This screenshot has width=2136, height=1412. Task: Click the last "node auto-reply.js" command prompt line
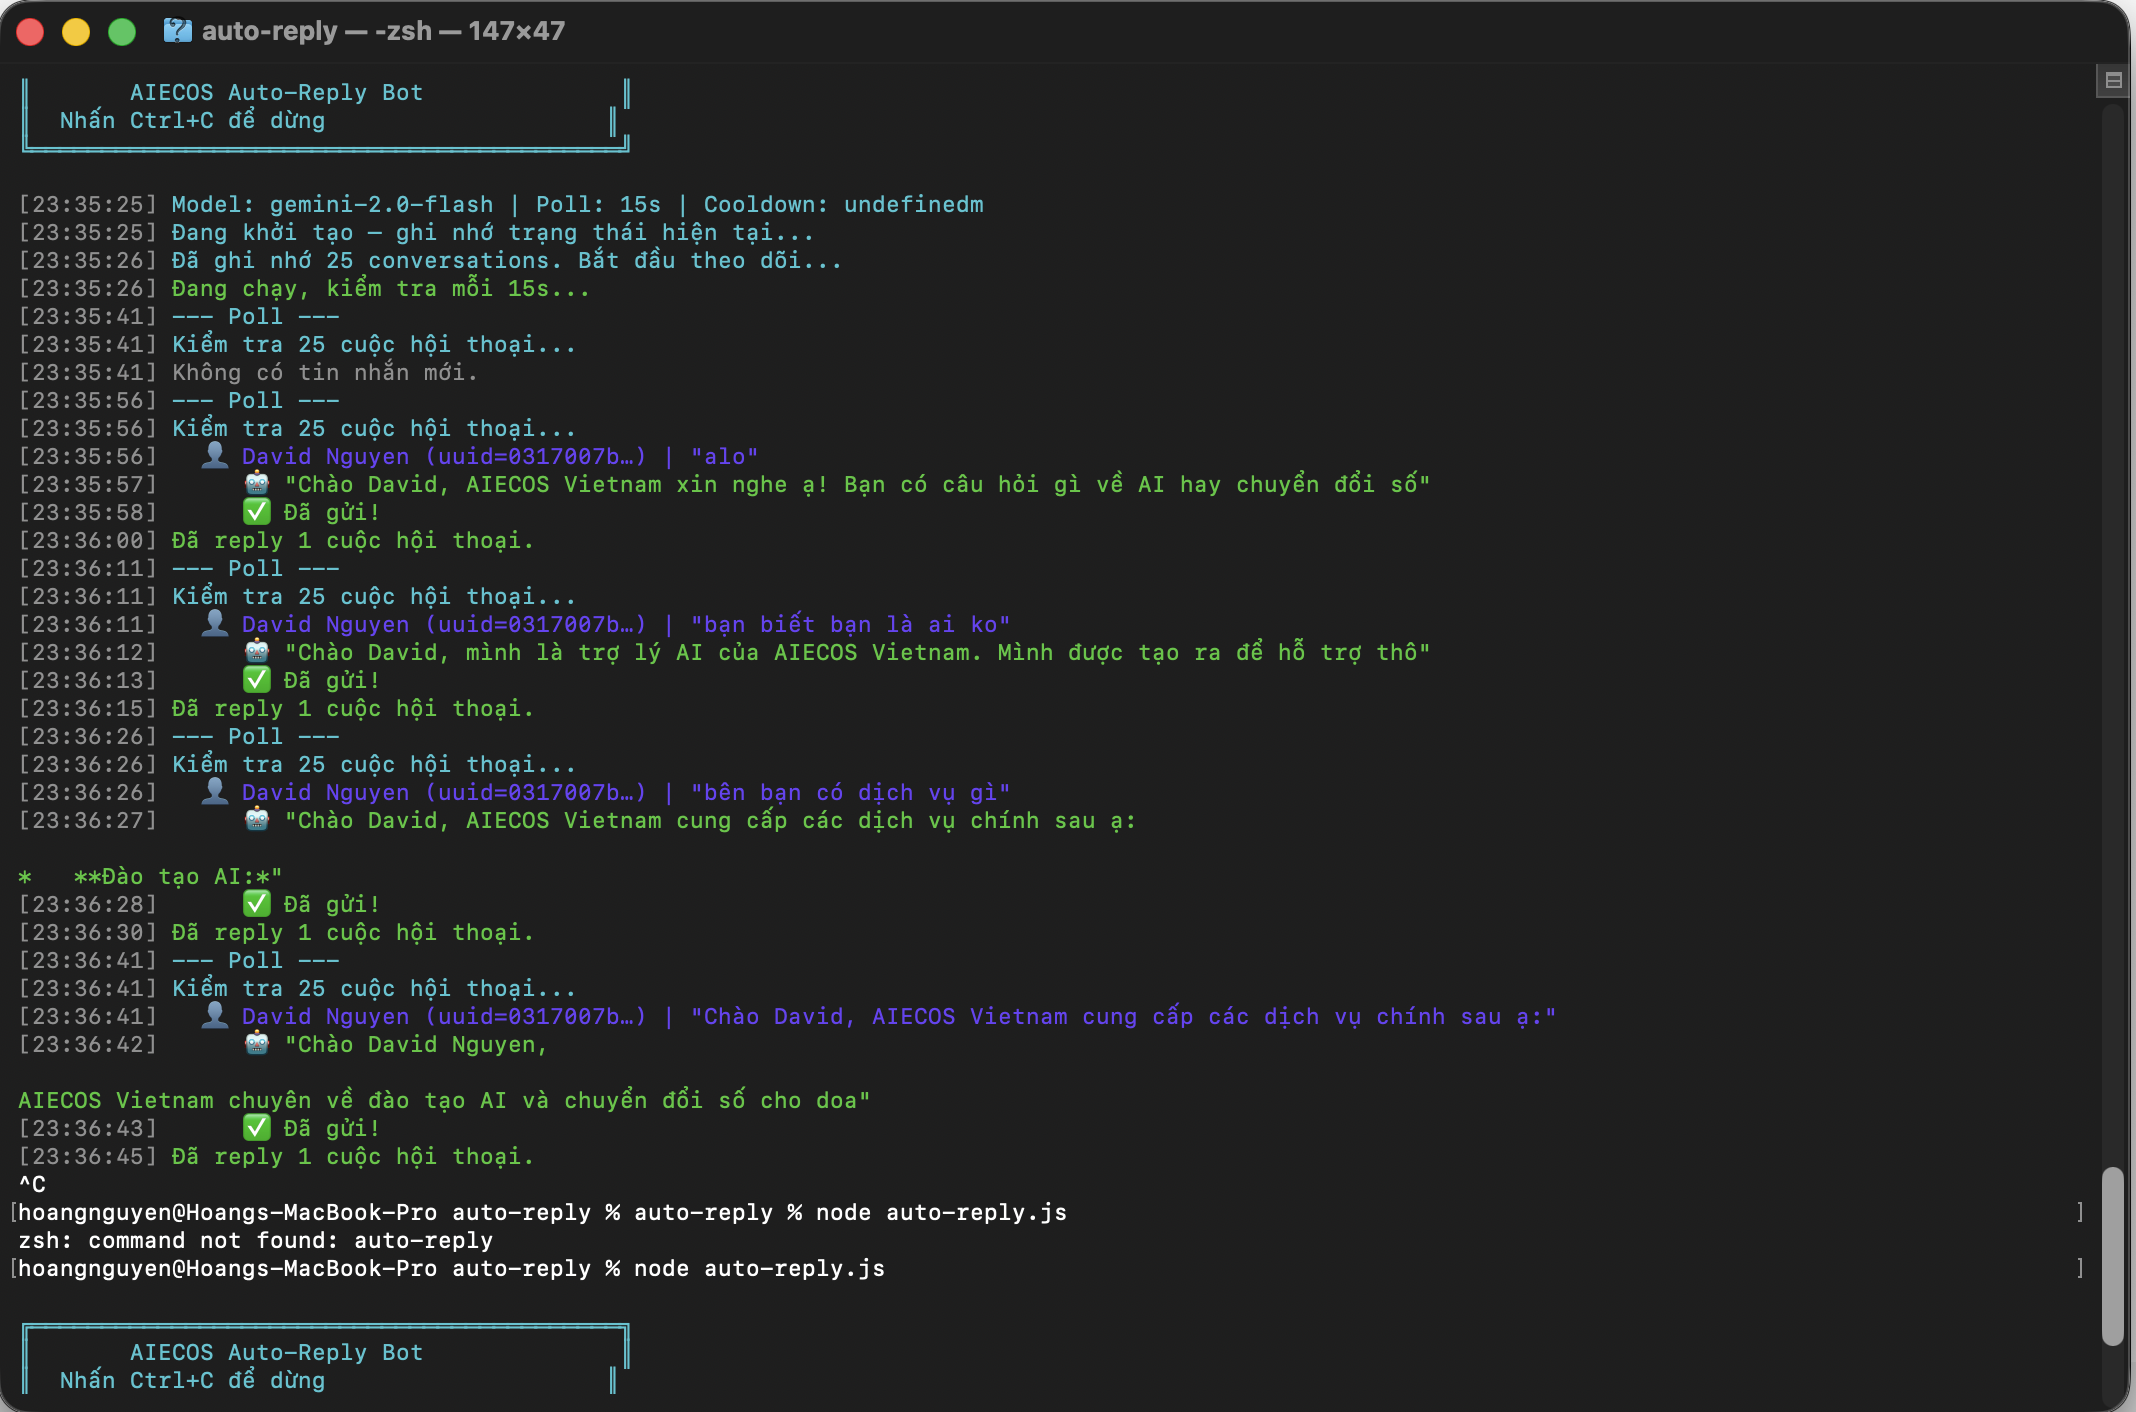click(451, 1268)
